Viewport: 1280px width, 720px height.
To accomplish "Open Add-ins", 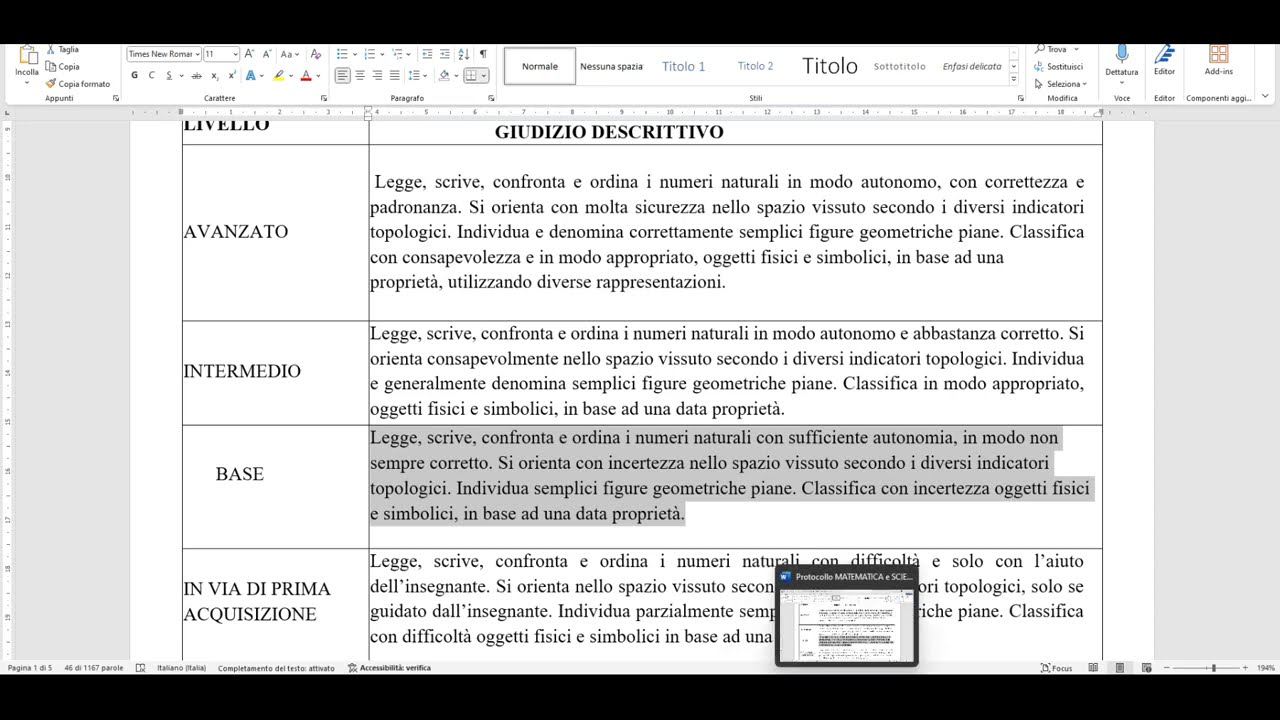I will point(1218,60).
